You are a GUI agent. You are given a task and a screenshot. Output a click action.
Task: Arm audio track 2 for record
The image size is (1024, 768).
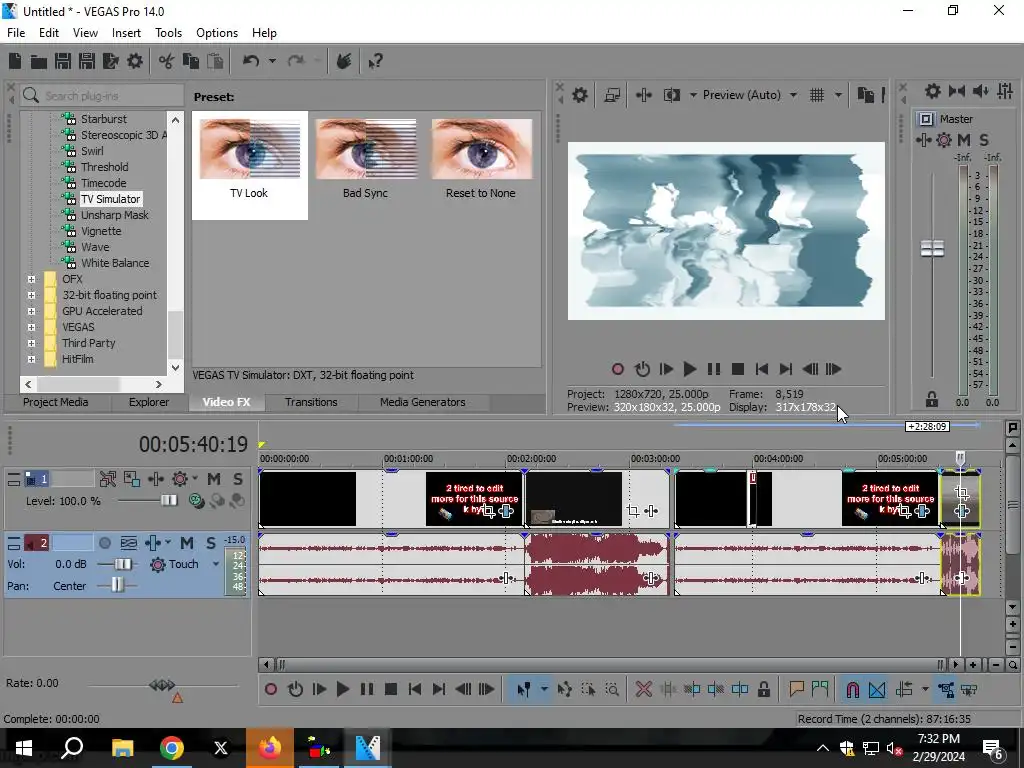104,543
